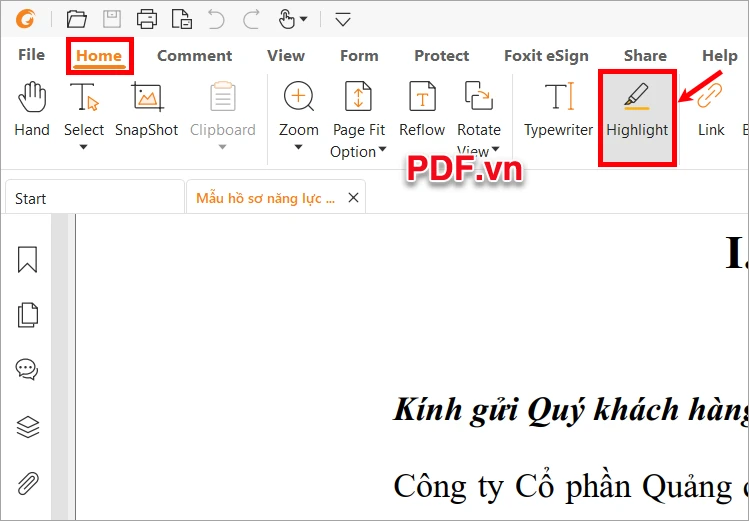Open the Comments side panel
The image size is (749, 521).
click(x=27, y=370)
